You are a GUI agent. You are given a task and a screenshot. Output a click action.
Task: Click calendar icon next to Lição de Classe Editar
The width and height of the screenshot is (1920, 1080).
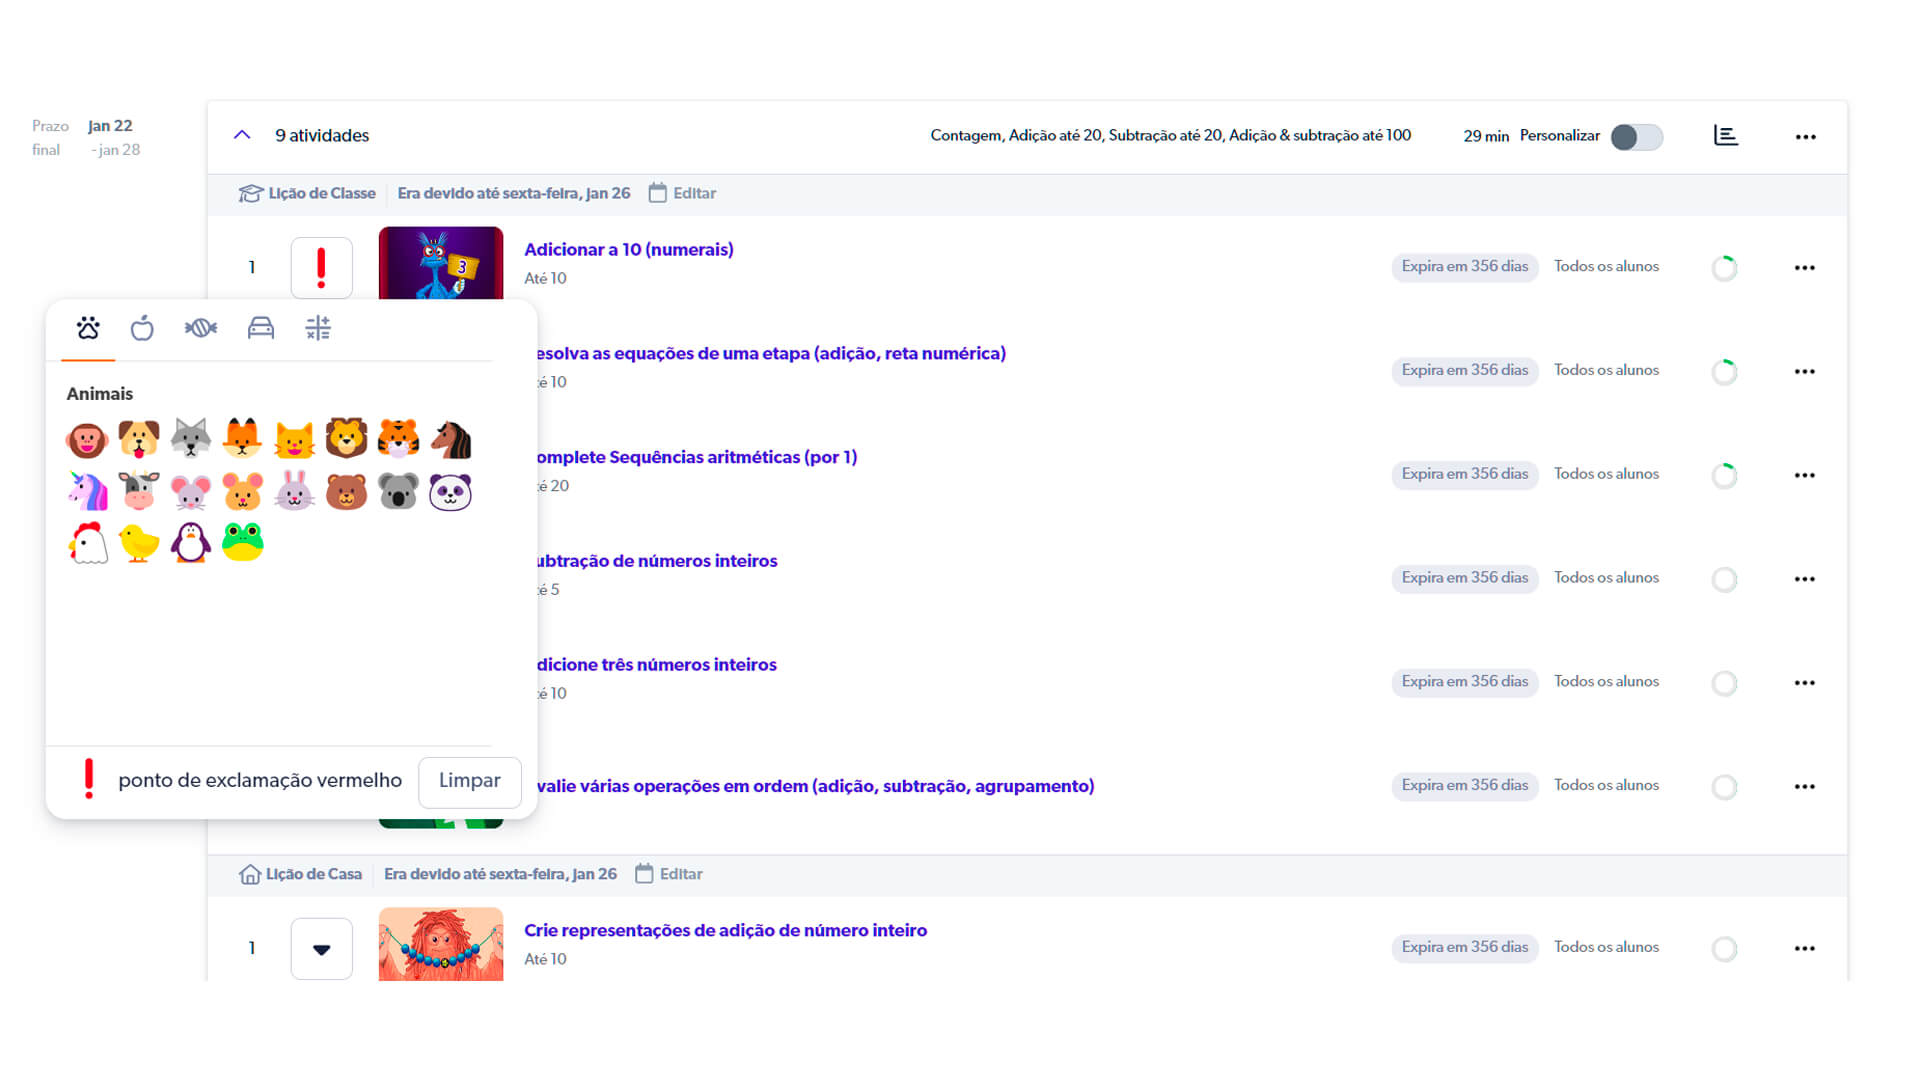(657, 193)
